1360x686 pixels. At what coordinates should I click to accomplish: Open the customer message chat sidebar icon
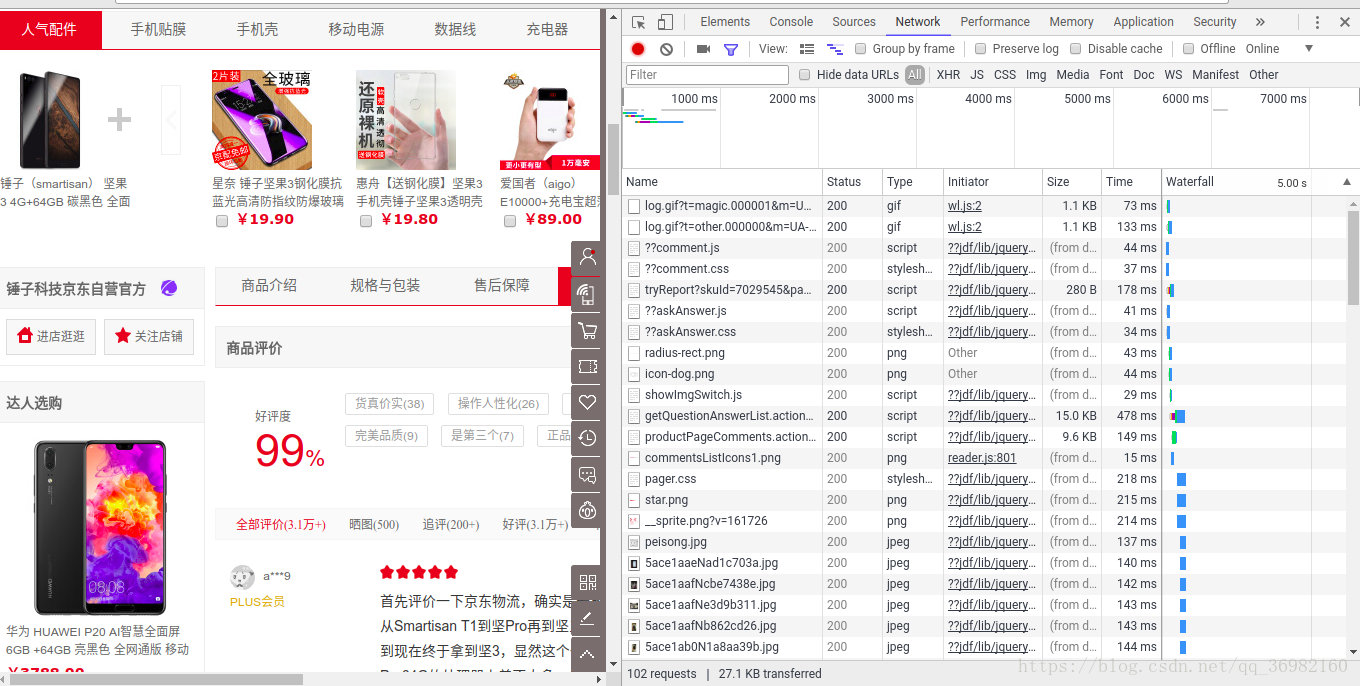(588, 474)
